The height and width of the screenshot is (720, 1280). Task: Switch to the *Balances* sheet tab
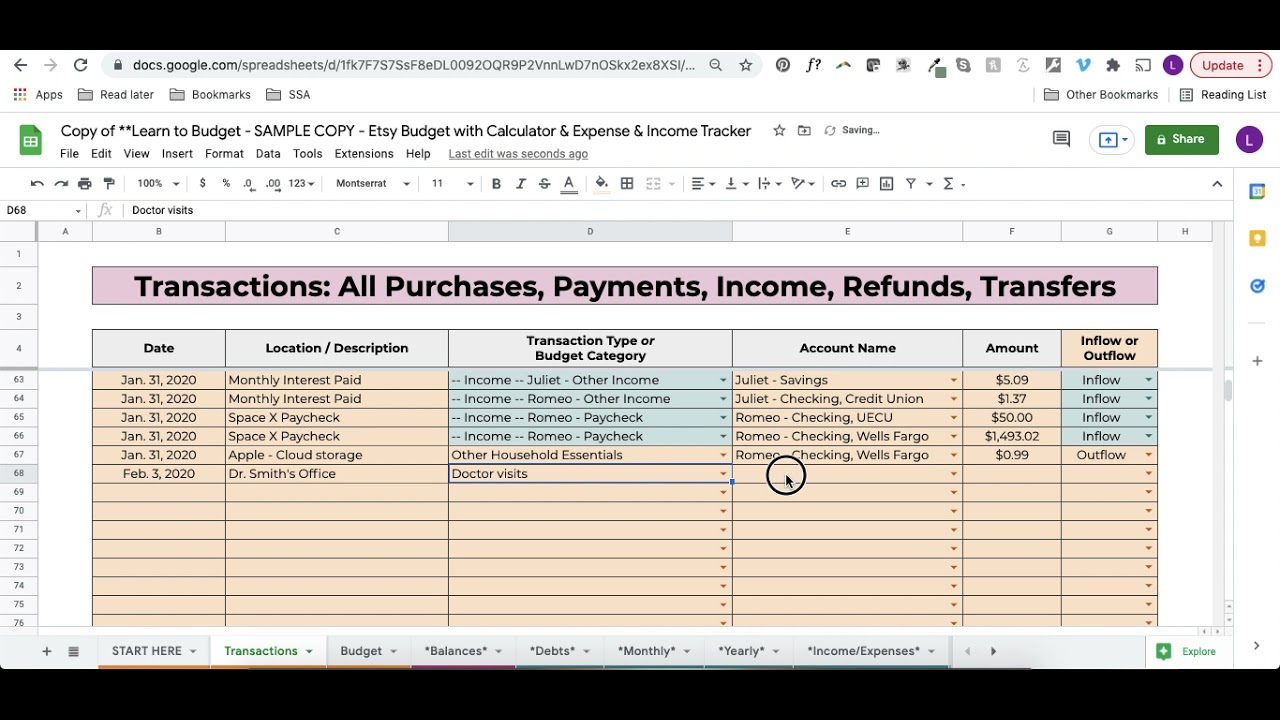pyautogui.click(x=456, y=651)
